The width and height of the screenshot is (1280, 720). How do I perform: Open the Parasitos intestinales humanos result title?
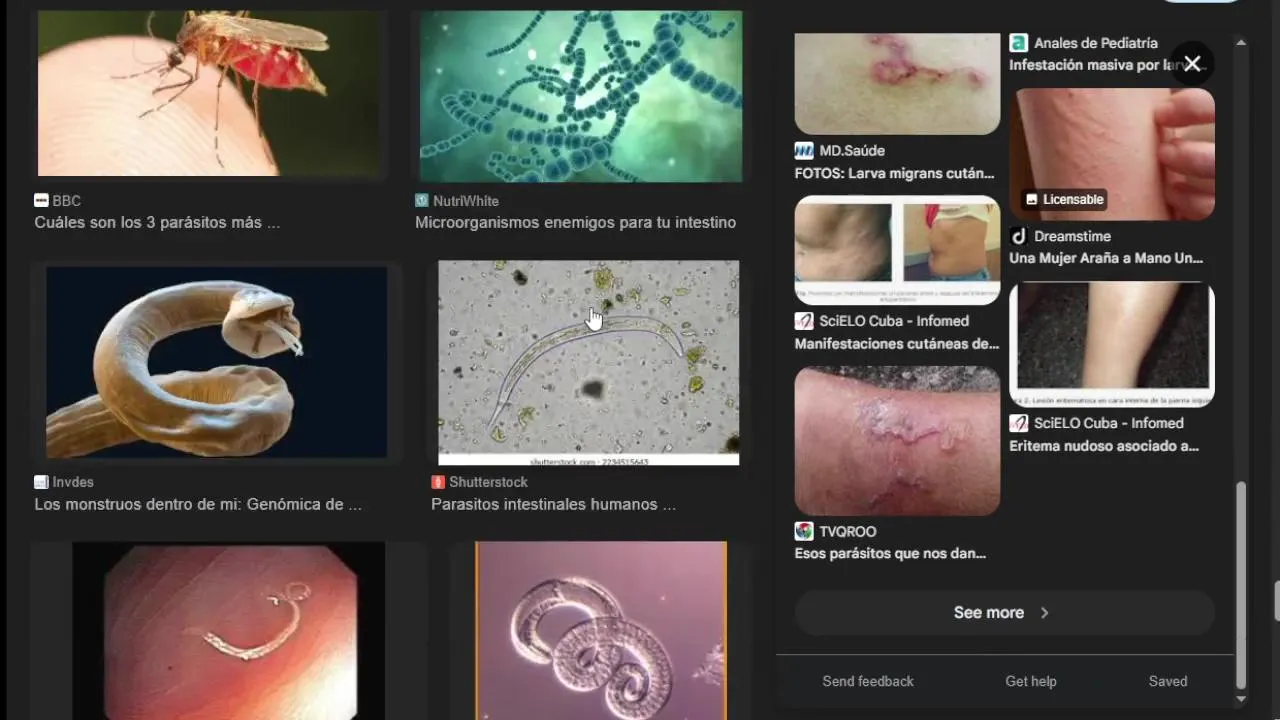point(553,505)
